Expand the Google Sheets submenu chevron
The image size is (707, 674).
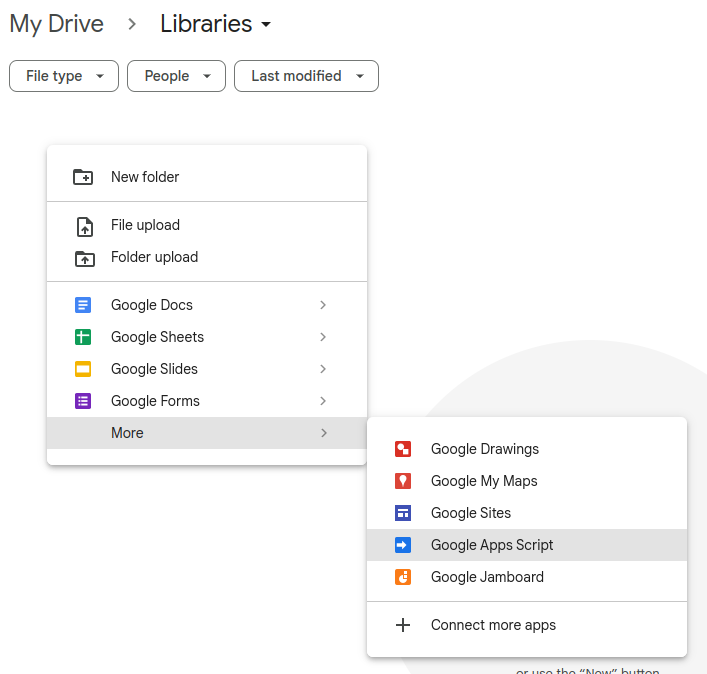click(323, 337)
